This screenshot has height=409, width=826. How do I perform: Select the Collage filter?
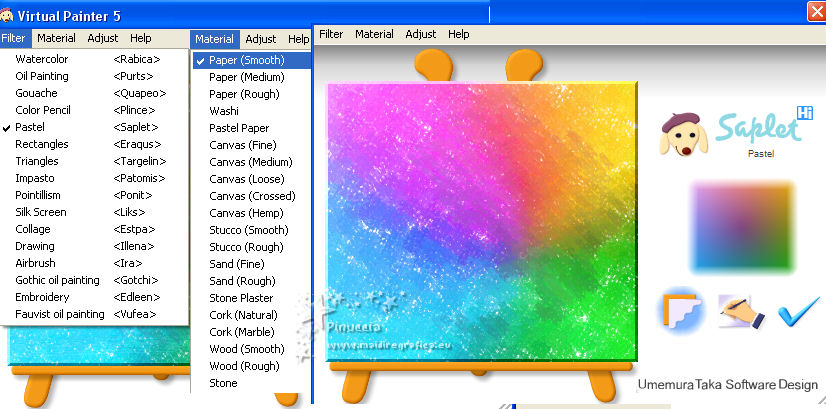click(94, 229)
